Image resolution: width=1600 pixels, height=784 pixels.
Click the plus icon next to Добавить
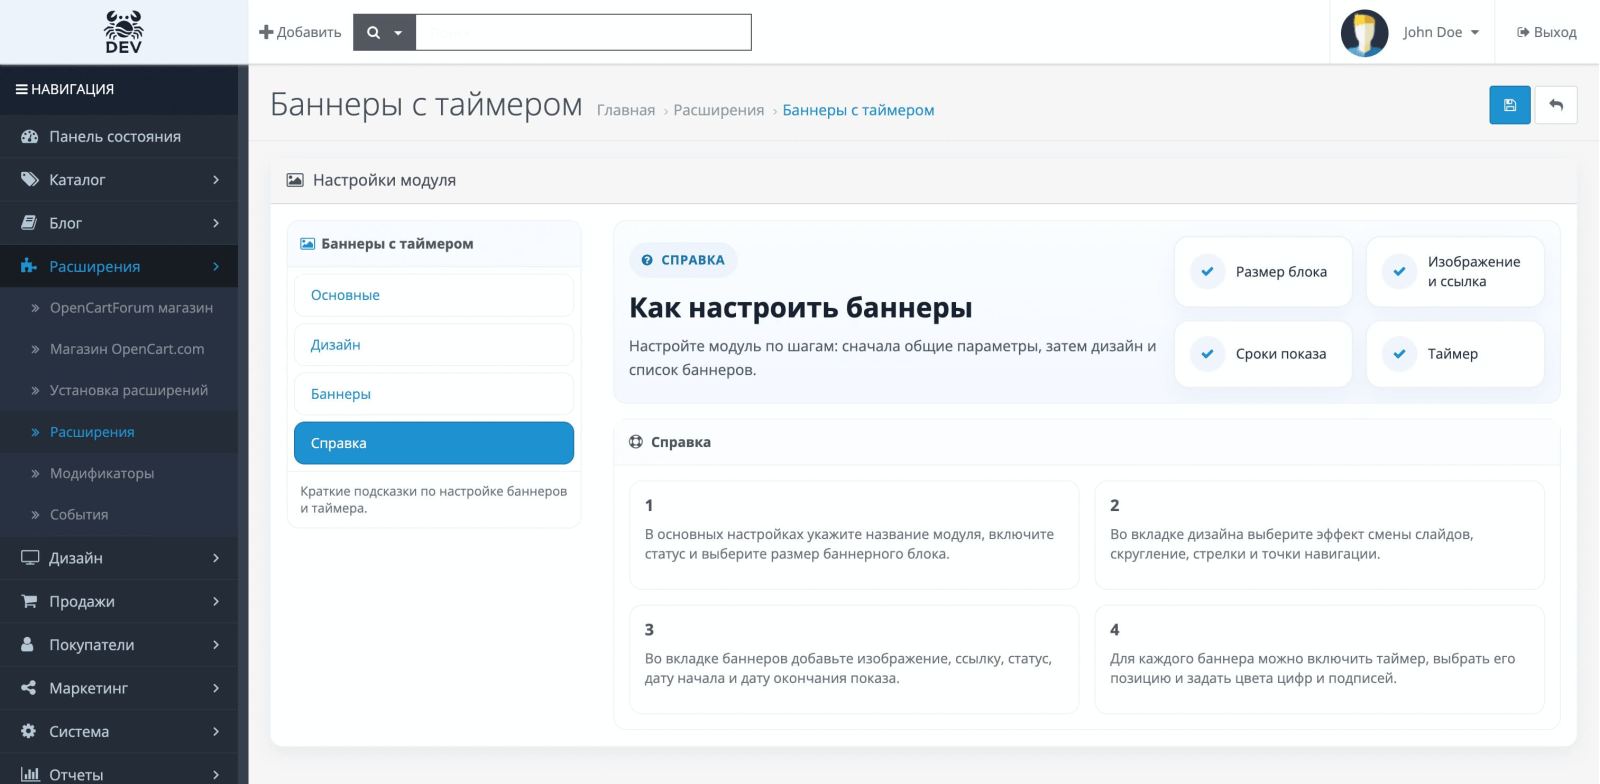tap(266, 32)
